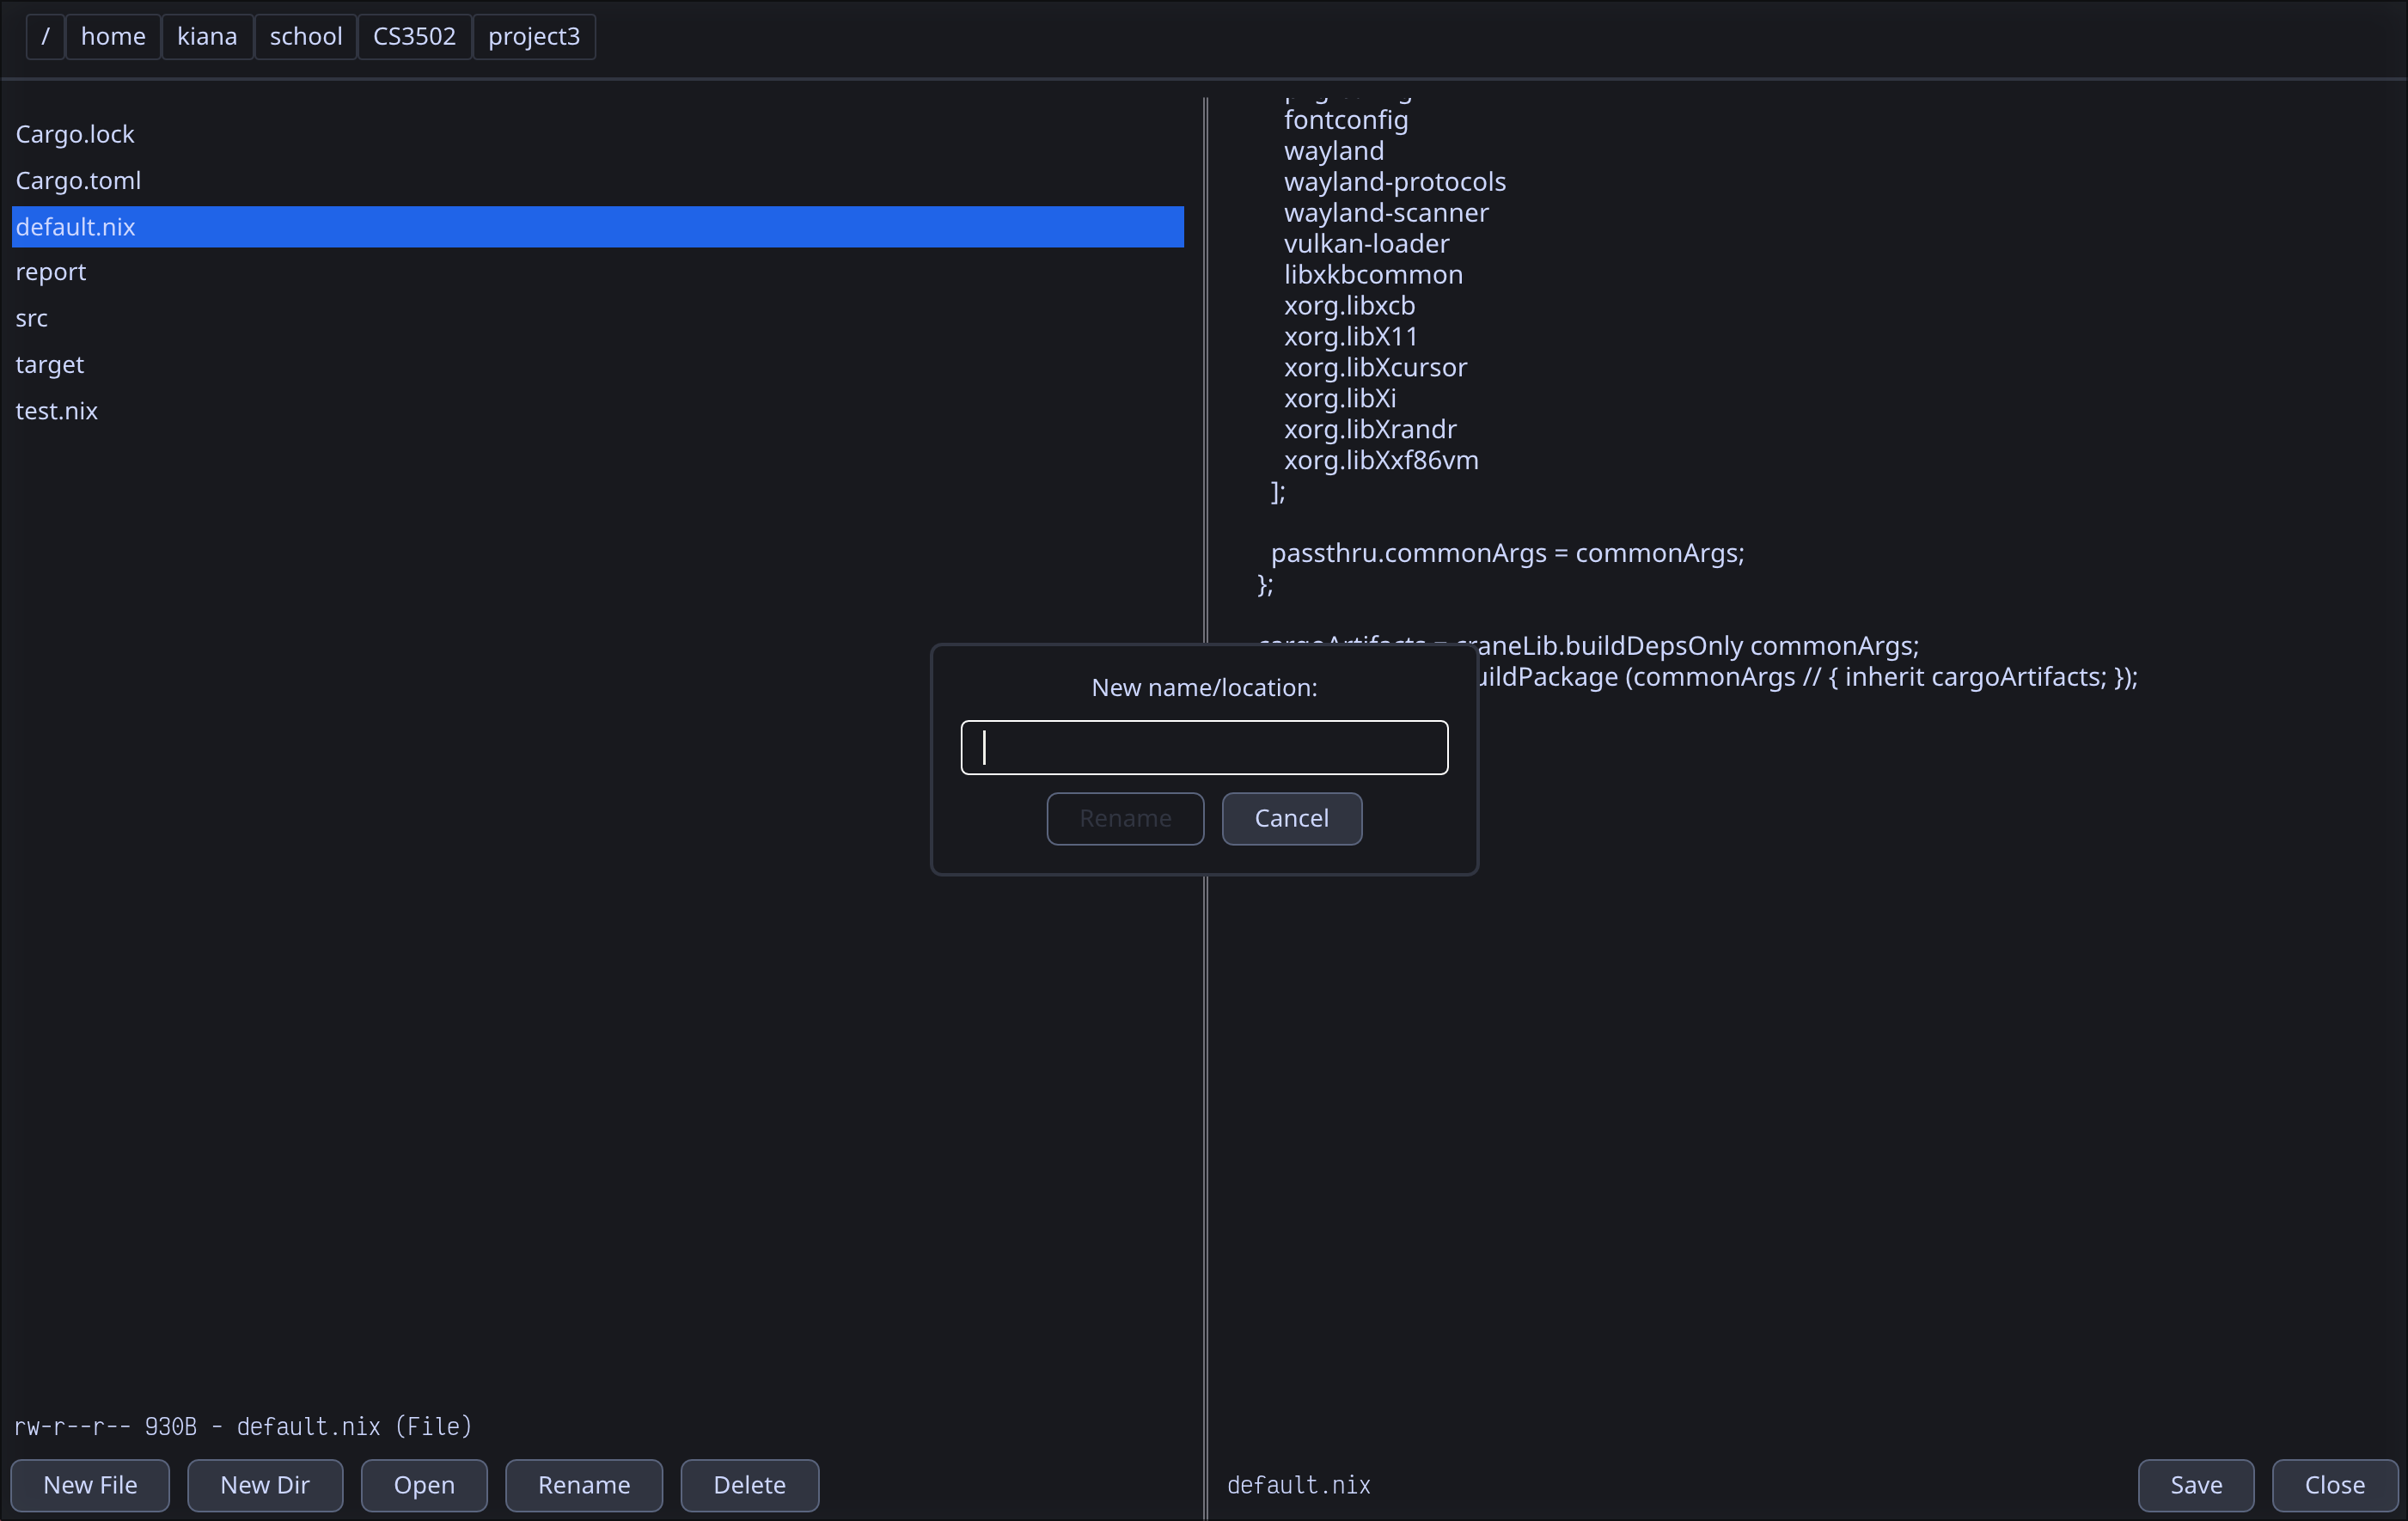Click the root slash breadcrumb
The width and height of the screenshot is (2408, 1521).
(45, 37)
